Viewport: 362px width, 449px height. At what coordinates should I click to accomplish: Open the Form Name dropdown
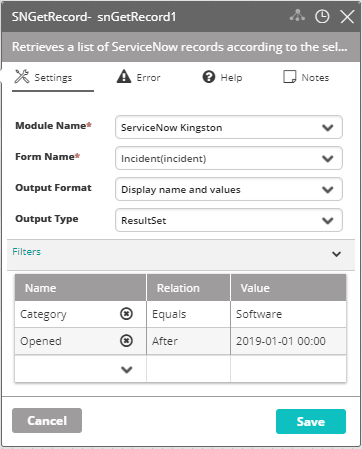pyautogui.click(x=229, y=158)
